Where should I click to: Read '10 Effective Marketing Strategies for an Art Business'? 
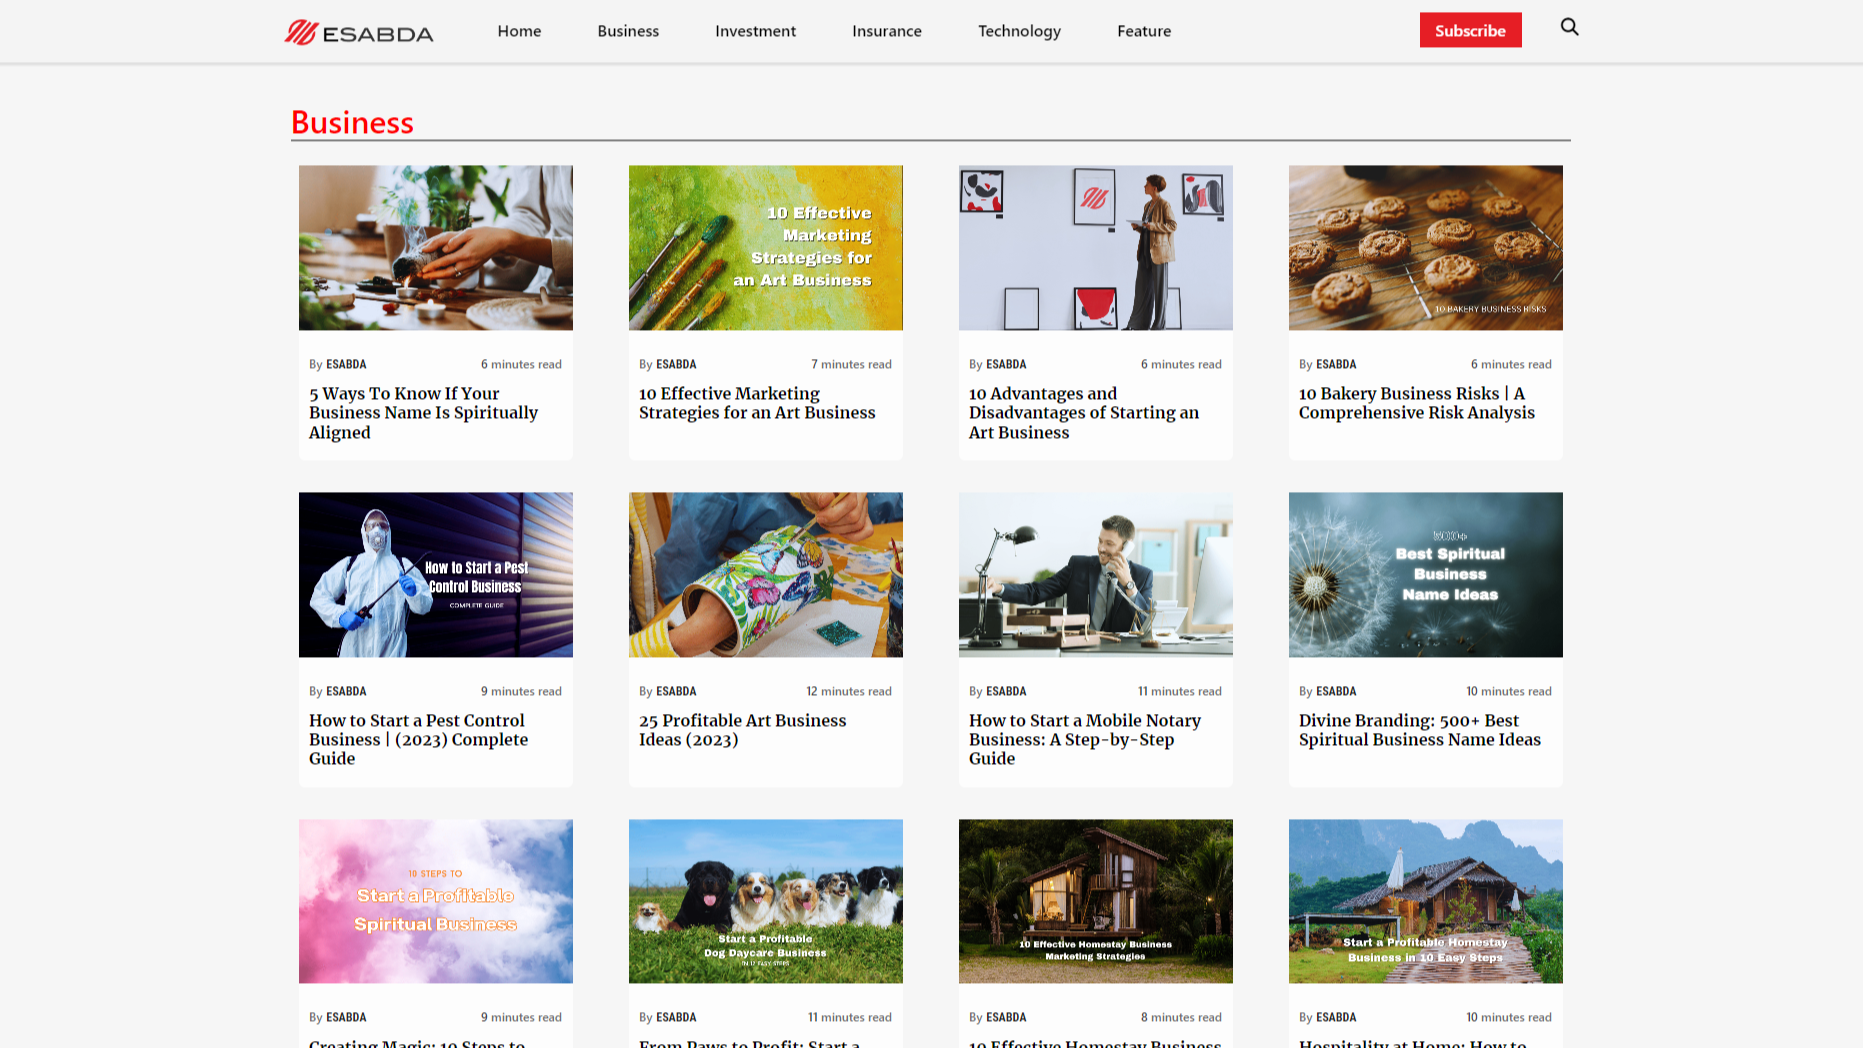756,403
